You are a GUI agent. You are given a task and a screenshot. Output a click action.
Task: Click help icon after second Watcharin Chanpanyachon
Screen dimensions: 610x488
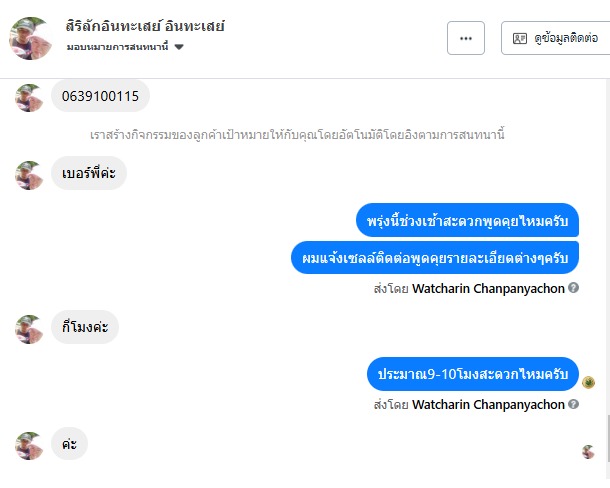[573, 404]
